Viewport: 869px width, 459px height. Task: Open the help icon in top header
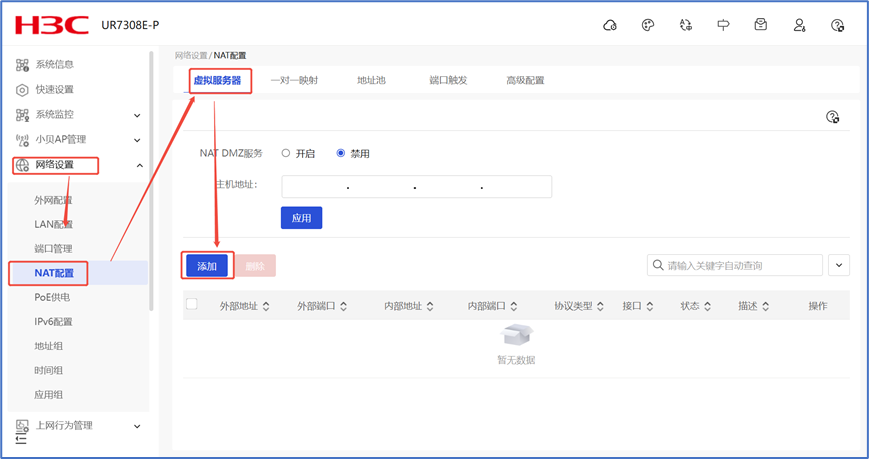[x=838, y=25]
